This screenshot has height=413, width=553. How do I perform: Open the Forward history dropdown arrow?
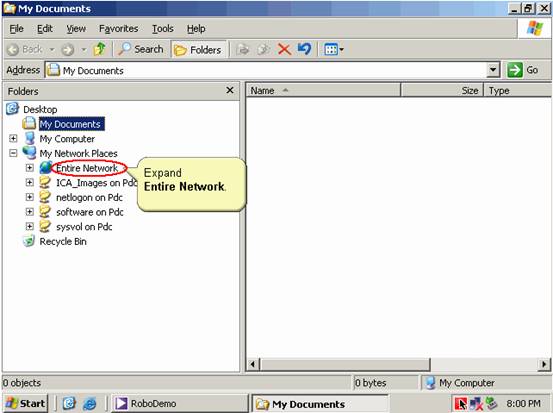[84, 50]
